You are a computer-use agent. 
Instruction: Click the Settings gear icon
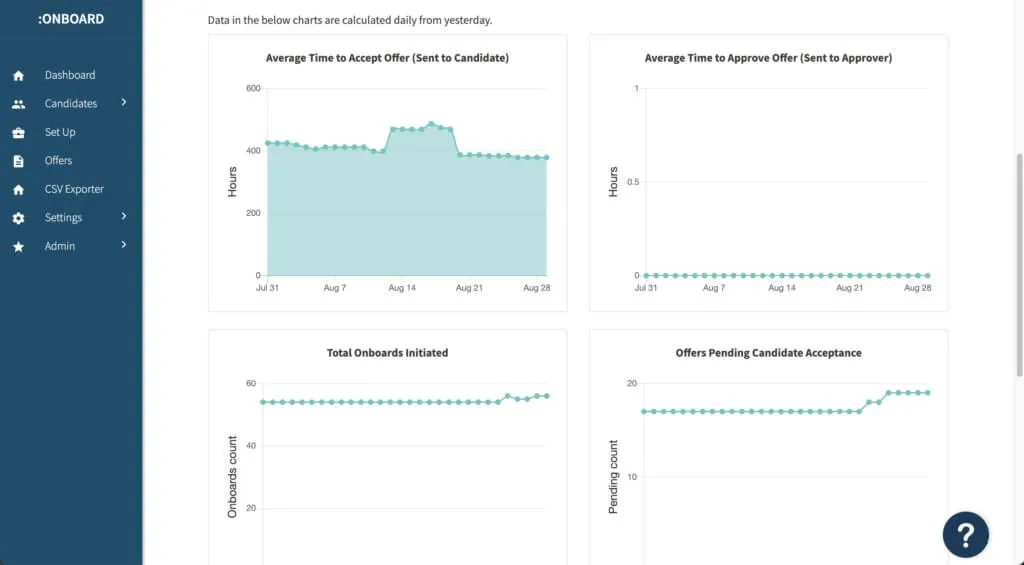pos(18,218)
